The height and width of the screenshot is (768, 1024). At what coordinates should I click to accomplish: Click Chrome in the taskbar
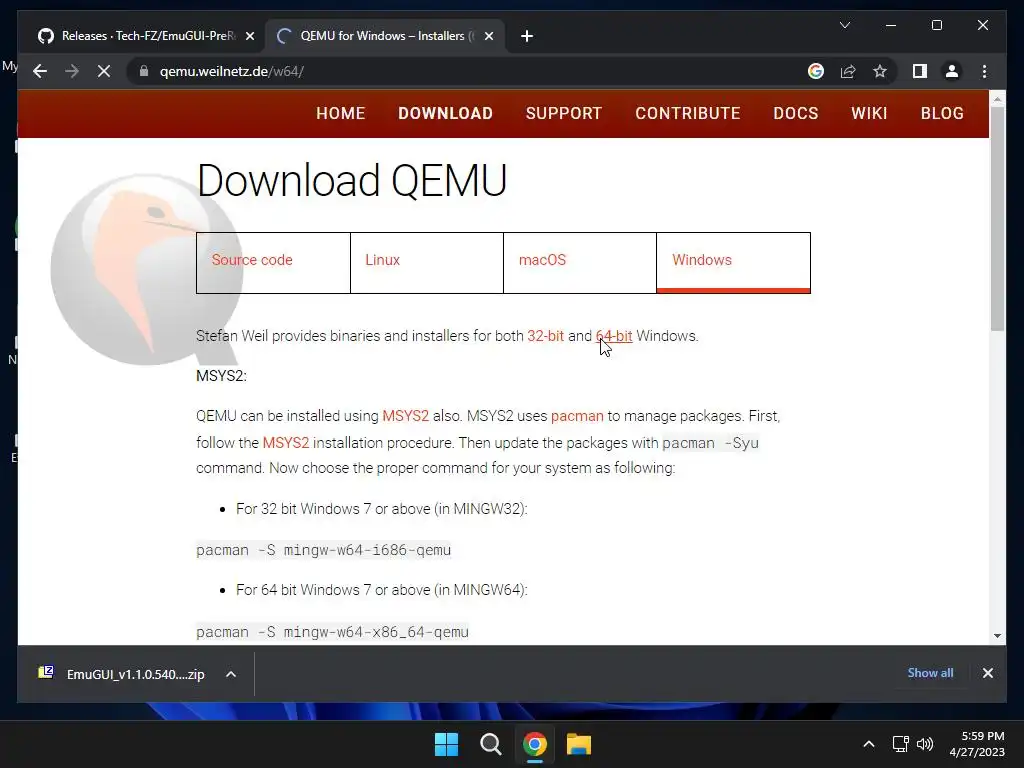tap(534, 744)
